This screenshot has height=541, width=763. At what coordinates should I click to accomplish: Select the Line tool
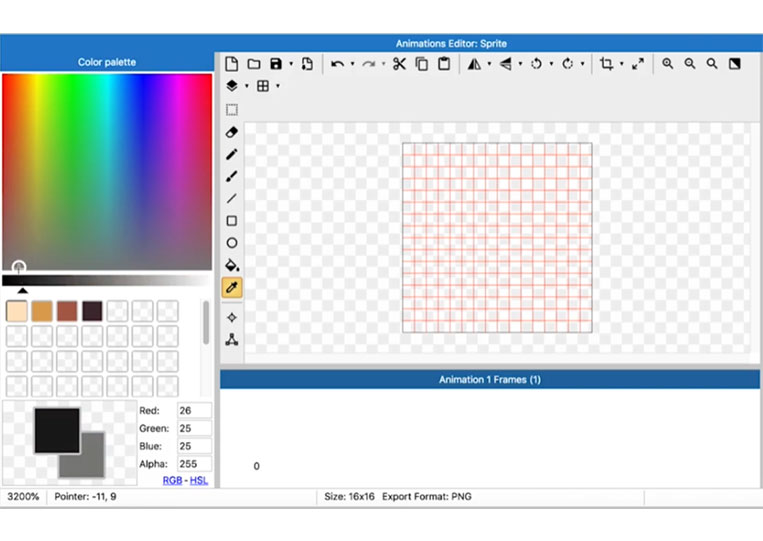point(232,198)
